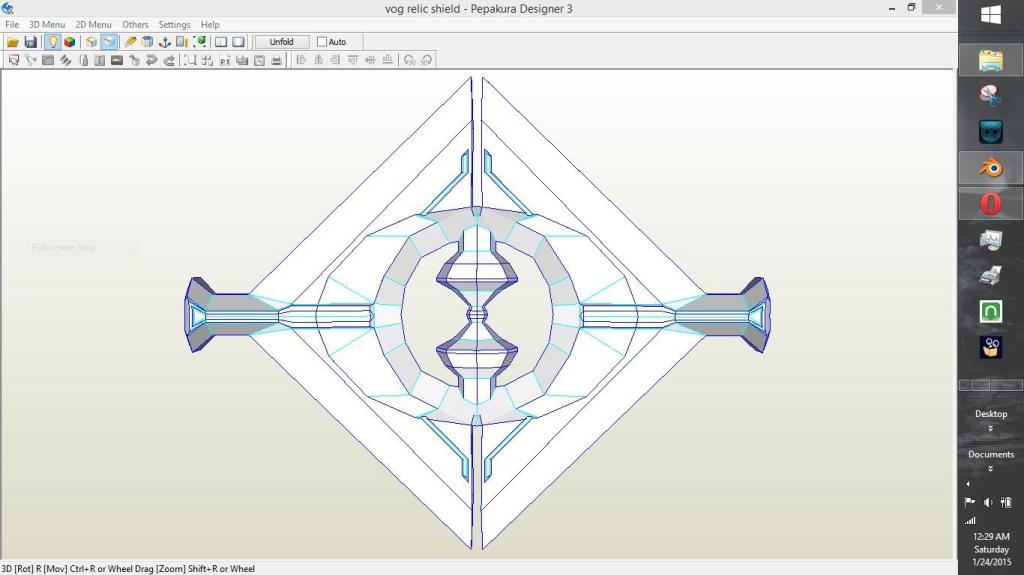The height and width of the screenshot is (575, 1024).
Task: Expand the Desktop toolbar chevron
Action: [991, 429]
